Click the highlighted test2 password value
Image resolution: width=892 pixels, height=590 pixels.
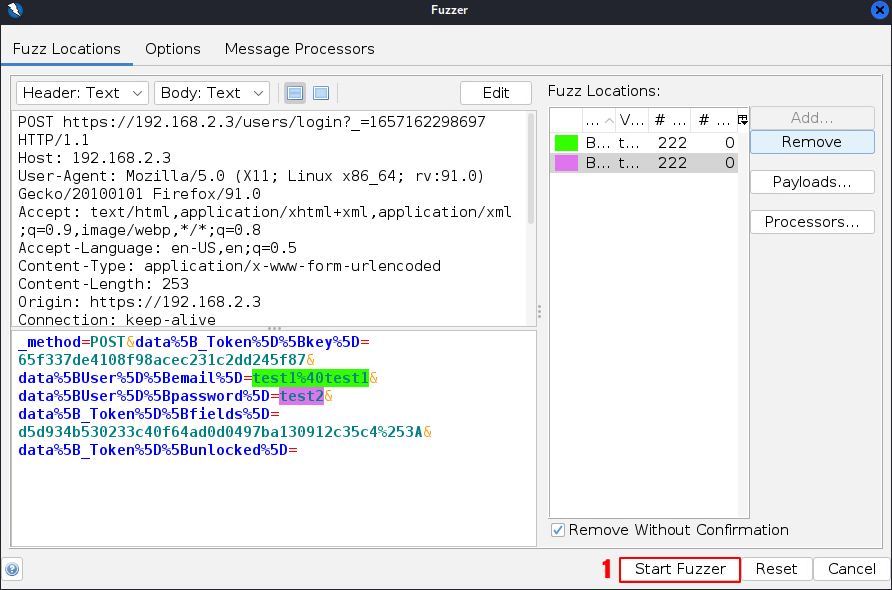click(x=300, y=396)
